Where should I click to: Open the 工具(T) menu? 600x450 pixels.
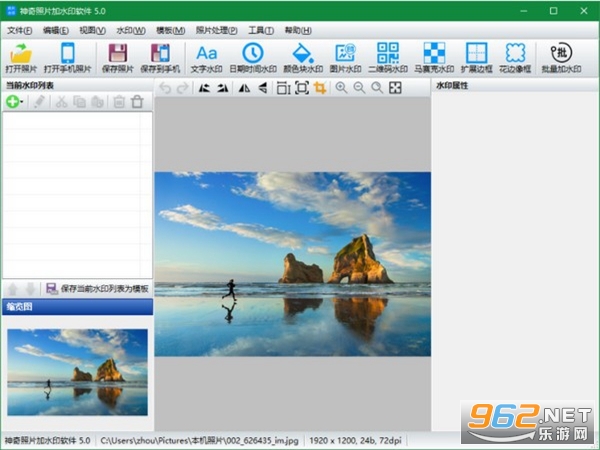pyautogui.click(x=261, y=30)
